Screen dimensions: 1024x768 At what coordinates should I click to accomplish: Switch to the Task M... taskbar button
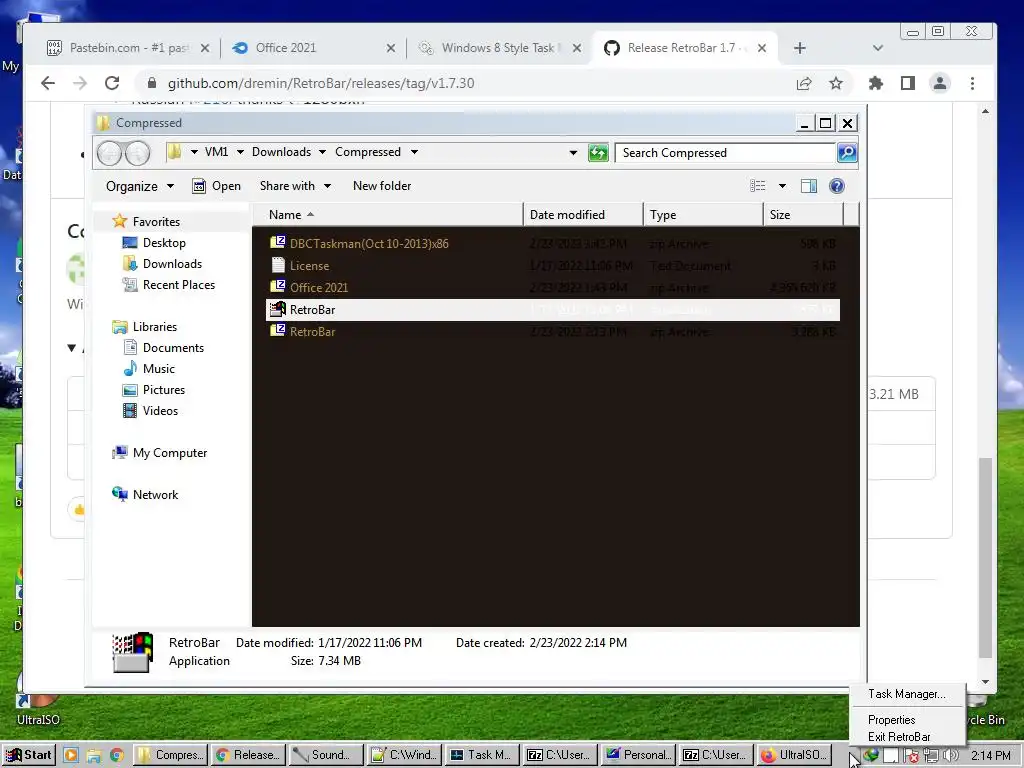[x=481, y=755]
